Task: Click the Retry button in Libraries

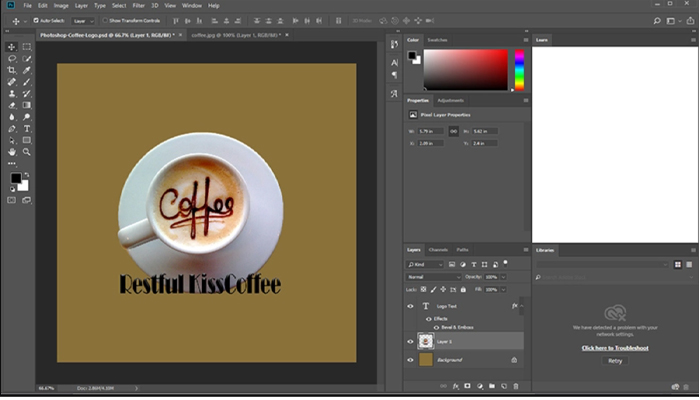Action: tap(615, 361)
